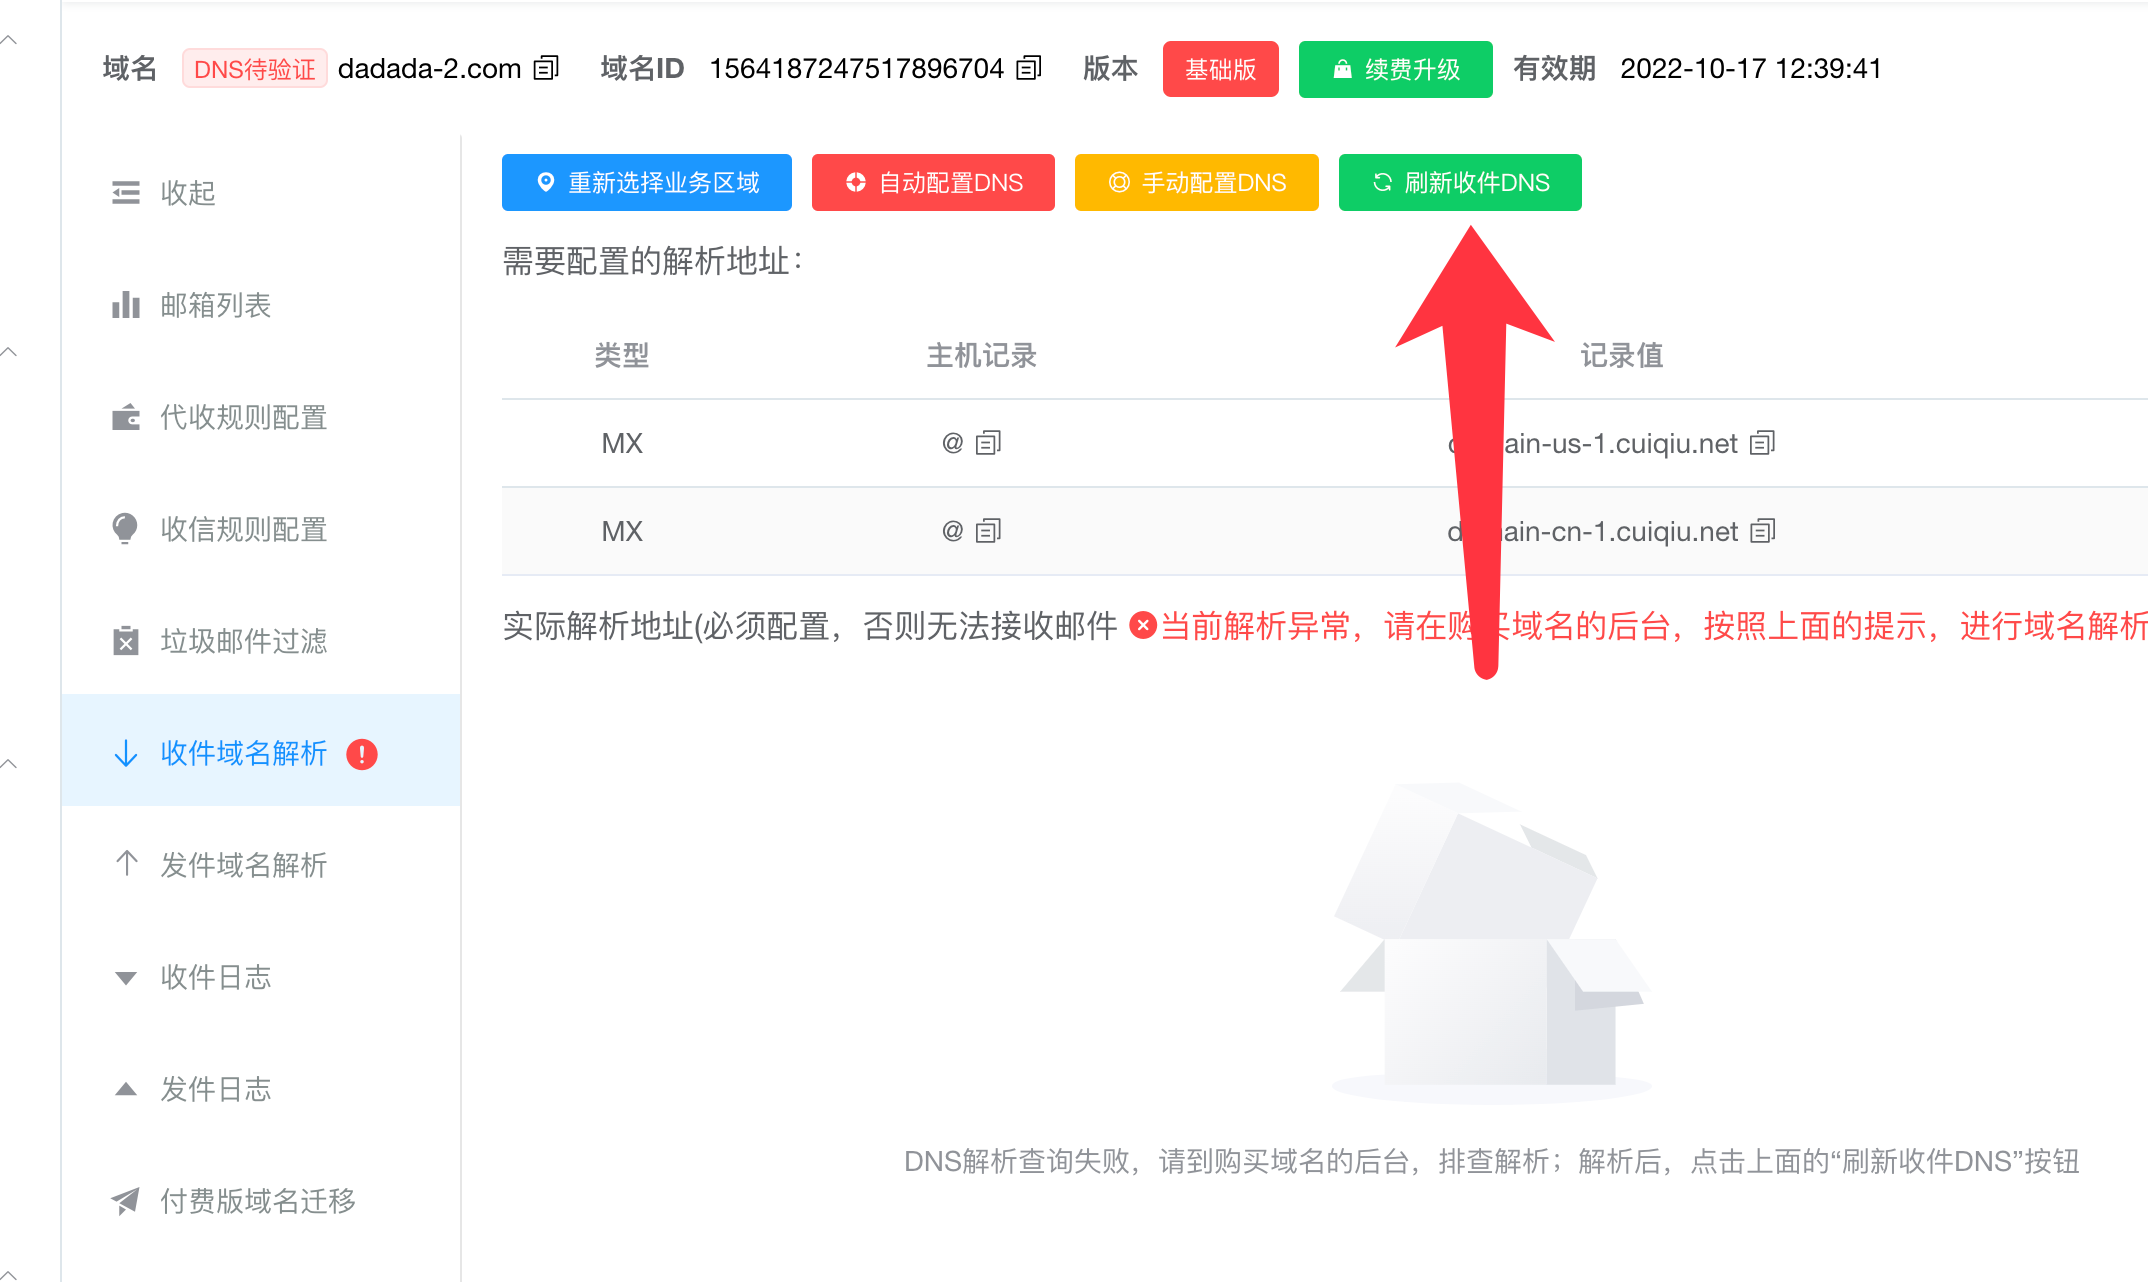This screenshot has width=2148, height=1282.
Task: Open 付费版域名迁移 menu item
Action: coord(261,1201)
